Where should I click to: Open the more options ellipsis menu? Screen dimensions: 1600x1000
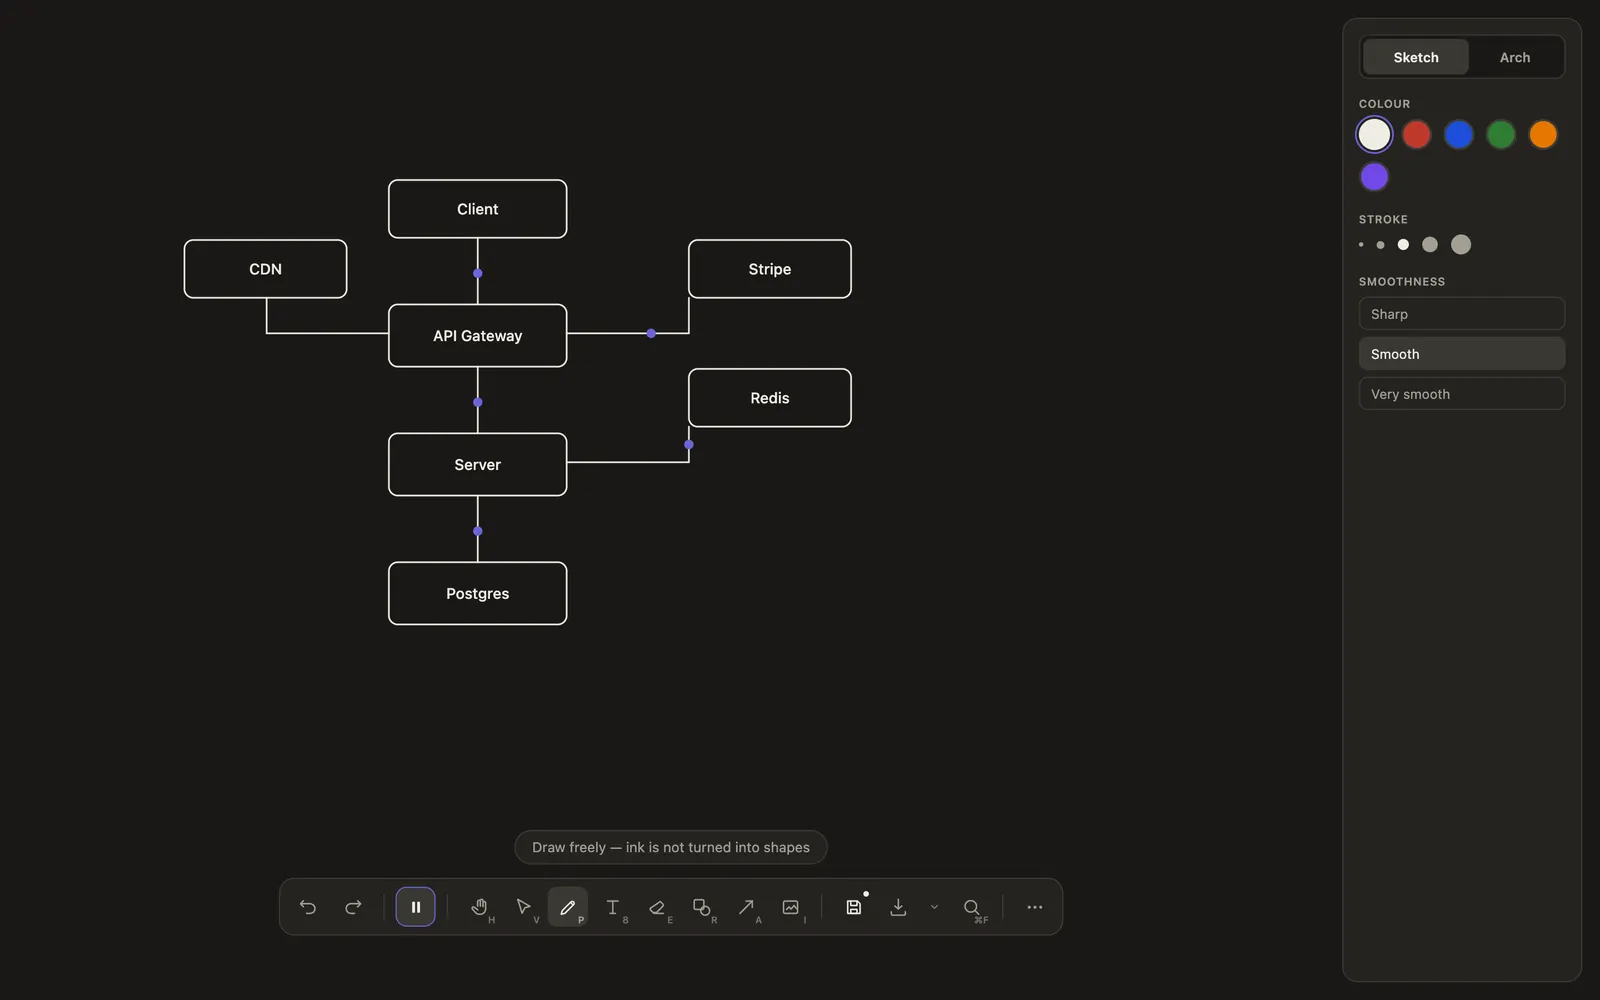pos(1035,907)
